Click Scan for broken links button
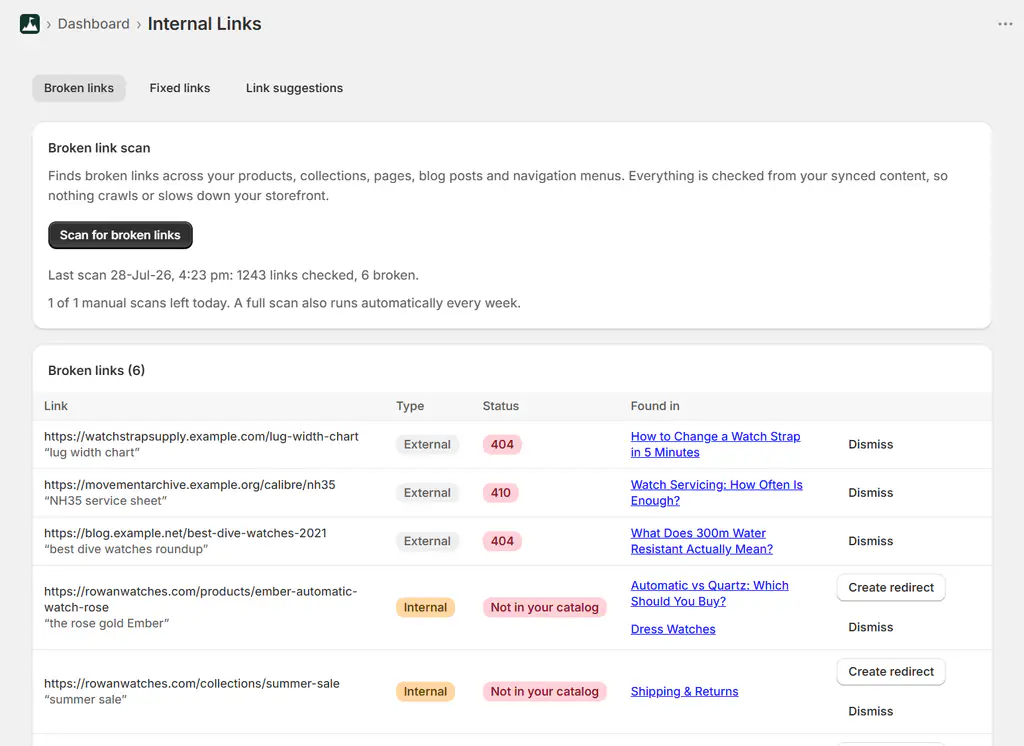The image size is (1024, 746). click(x=120, y=235)
